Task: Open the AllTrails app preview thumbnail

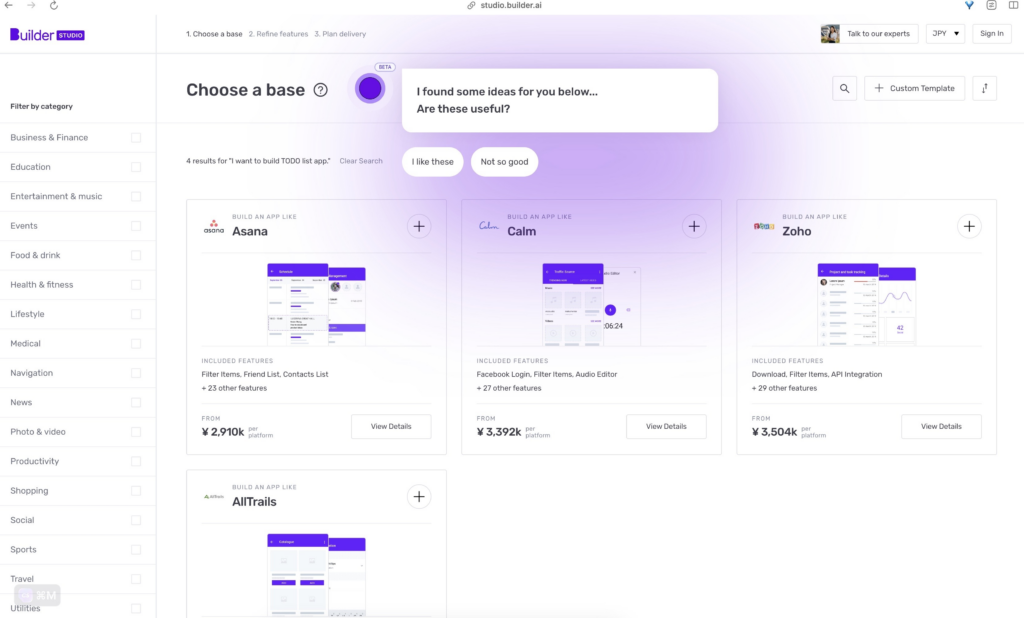Action: coord(317,575)
